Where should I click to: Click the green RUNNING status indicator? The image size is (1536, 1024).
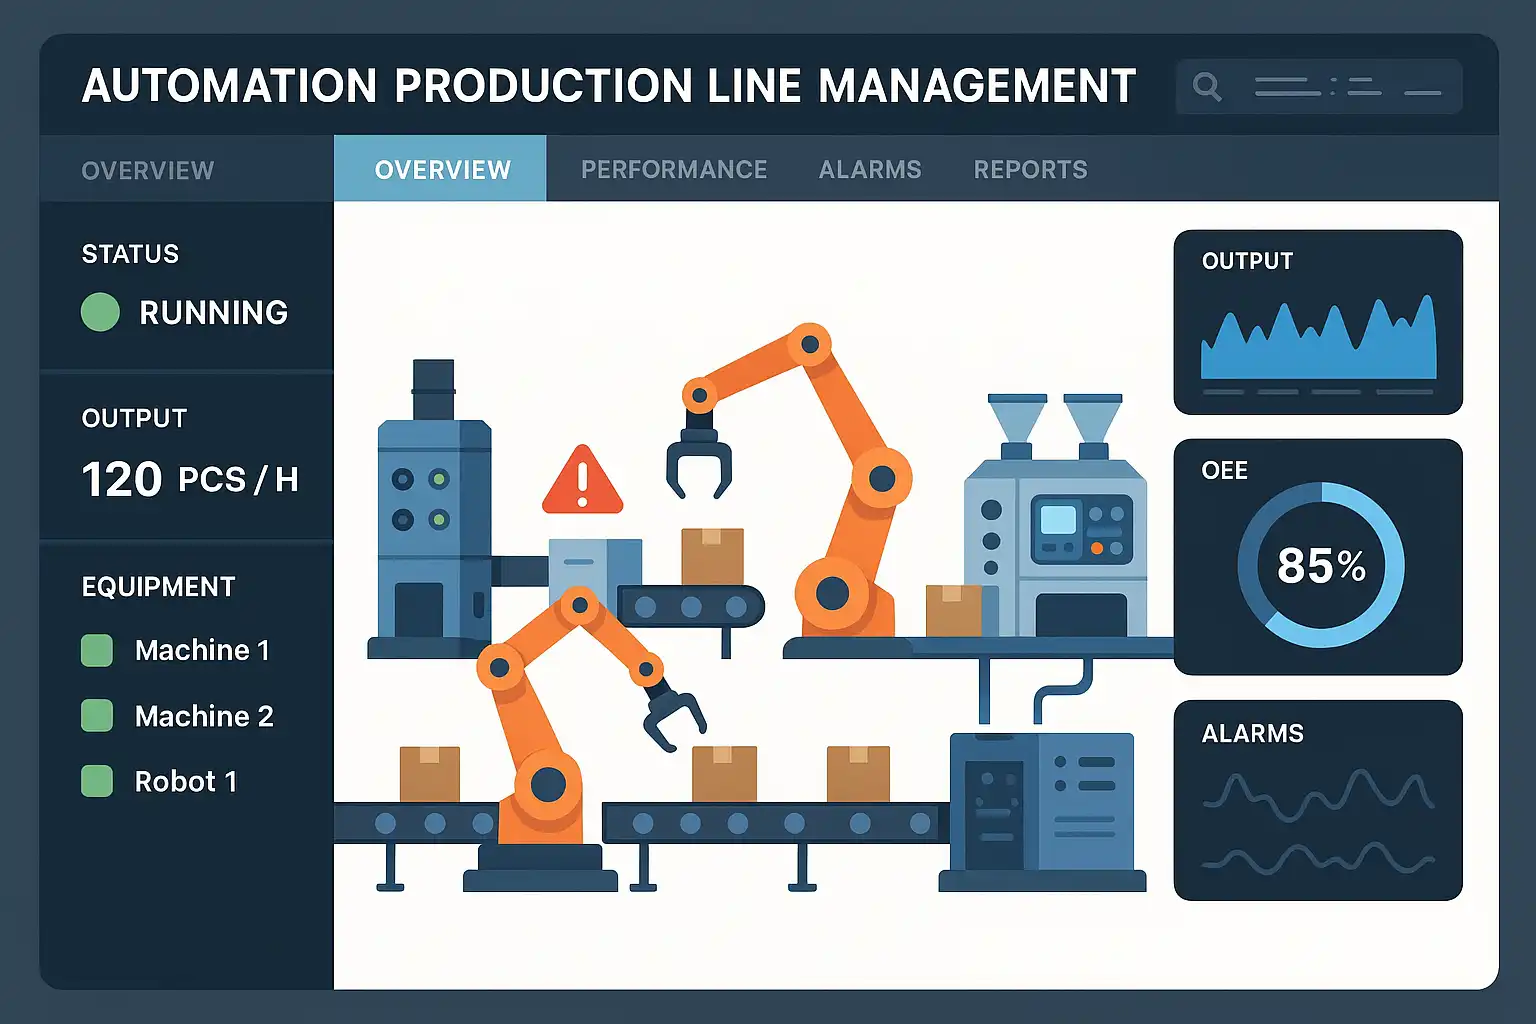100,312
